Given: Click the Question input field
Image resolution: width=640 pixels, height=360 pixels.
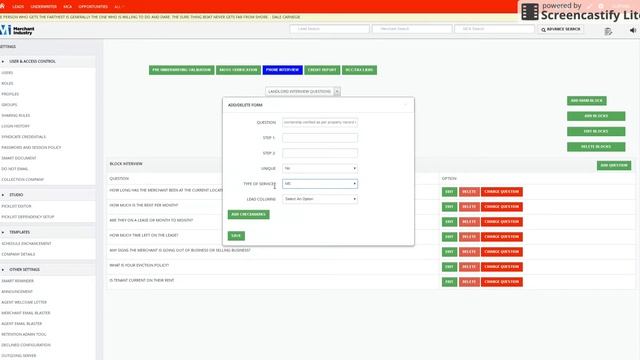Looking at the screenshot, I should 320,122.
